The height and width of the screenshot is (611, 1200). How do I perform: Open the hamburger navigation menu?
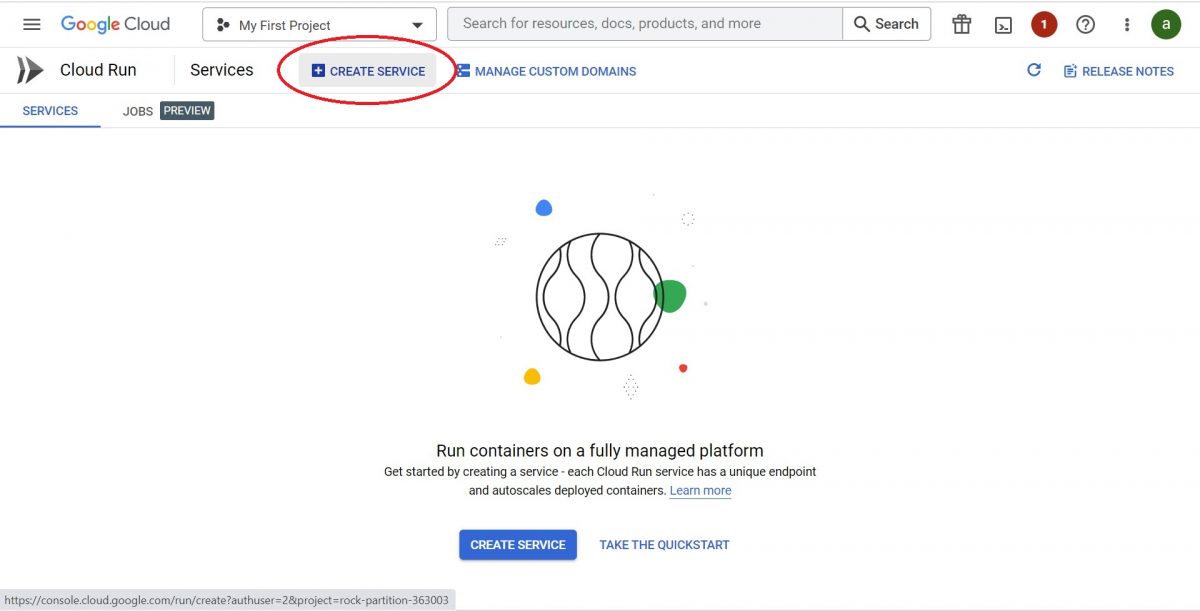tap(31, 24)
